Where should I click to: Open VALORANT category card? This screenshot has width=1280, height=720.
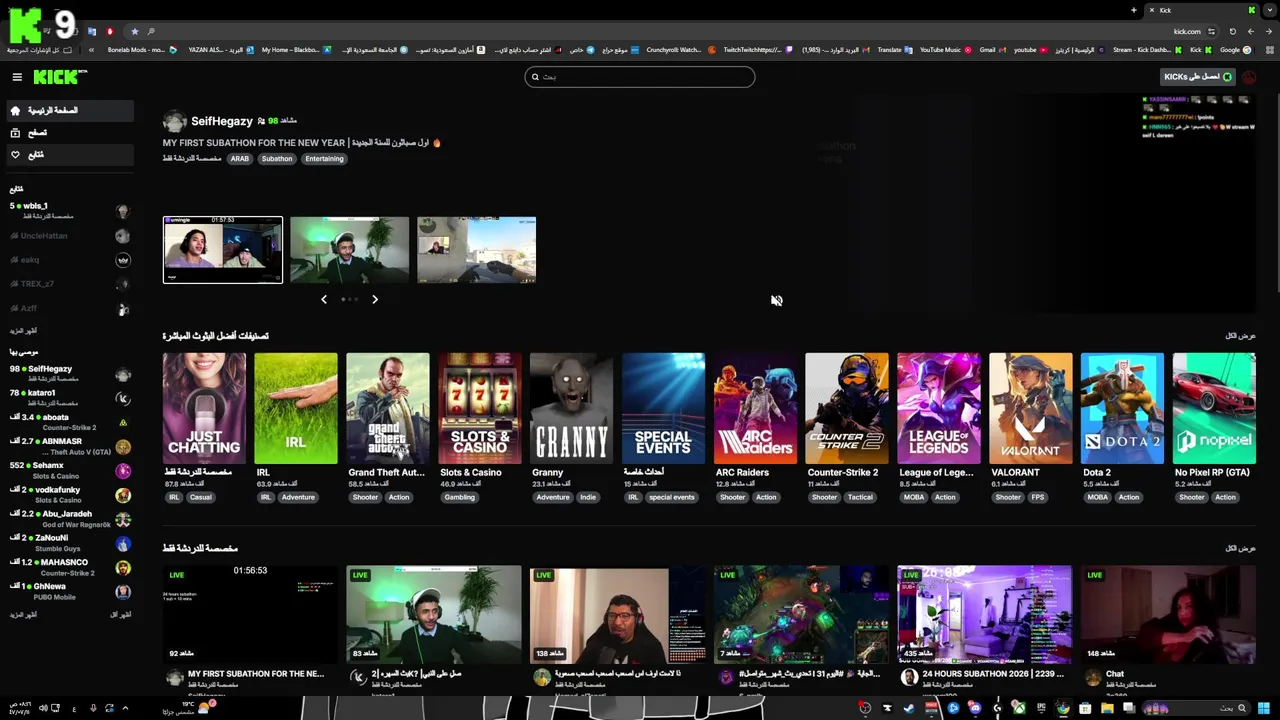pos(1031,409)
